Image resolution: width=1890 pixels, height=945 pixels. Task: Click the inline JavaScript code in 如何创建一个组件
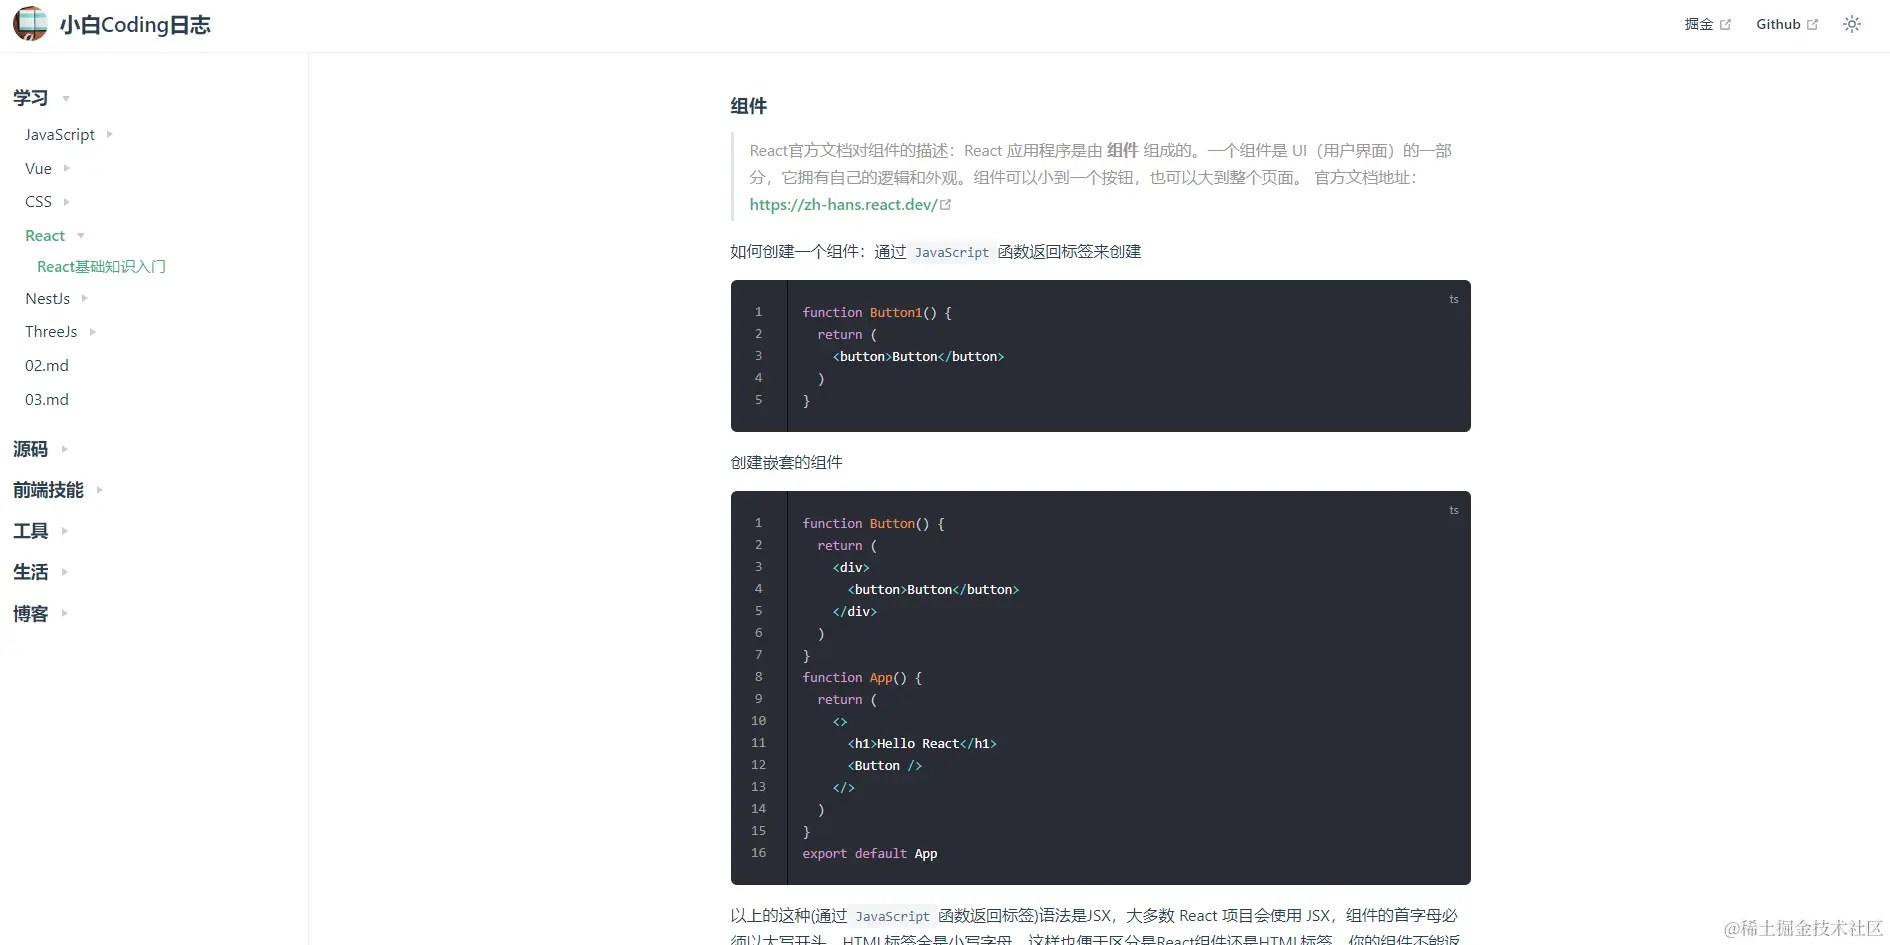(x=952, y=252)
